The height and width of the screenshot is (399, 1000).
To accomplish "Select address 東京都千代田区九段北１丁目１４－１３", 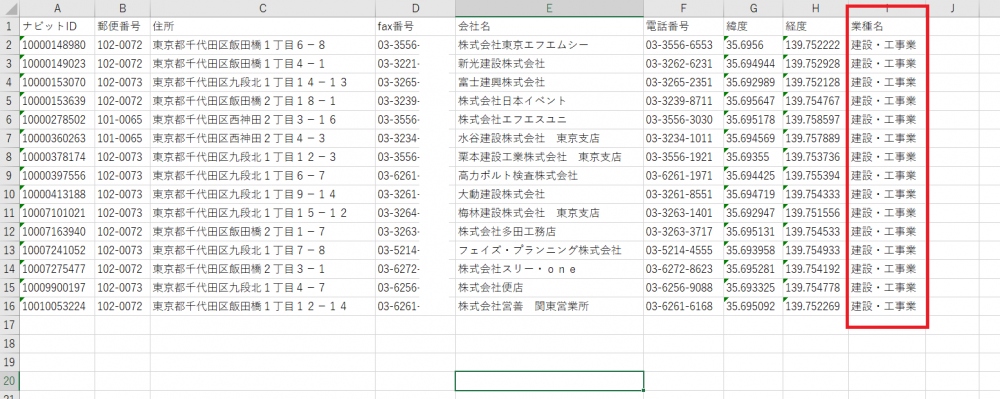I will coord(263,82).
